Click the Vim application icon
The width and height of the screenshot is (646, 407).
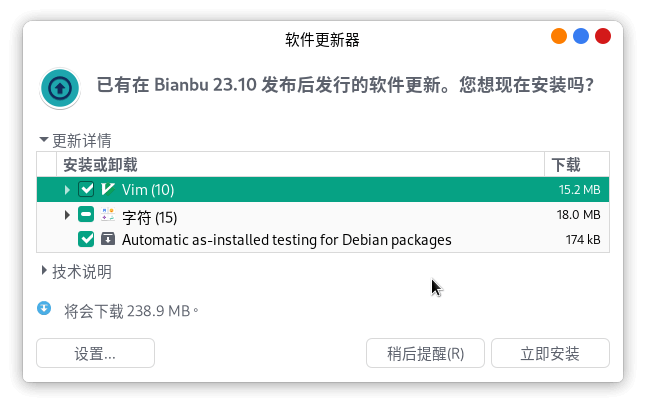pyautogui.click(x=108, y=189)
